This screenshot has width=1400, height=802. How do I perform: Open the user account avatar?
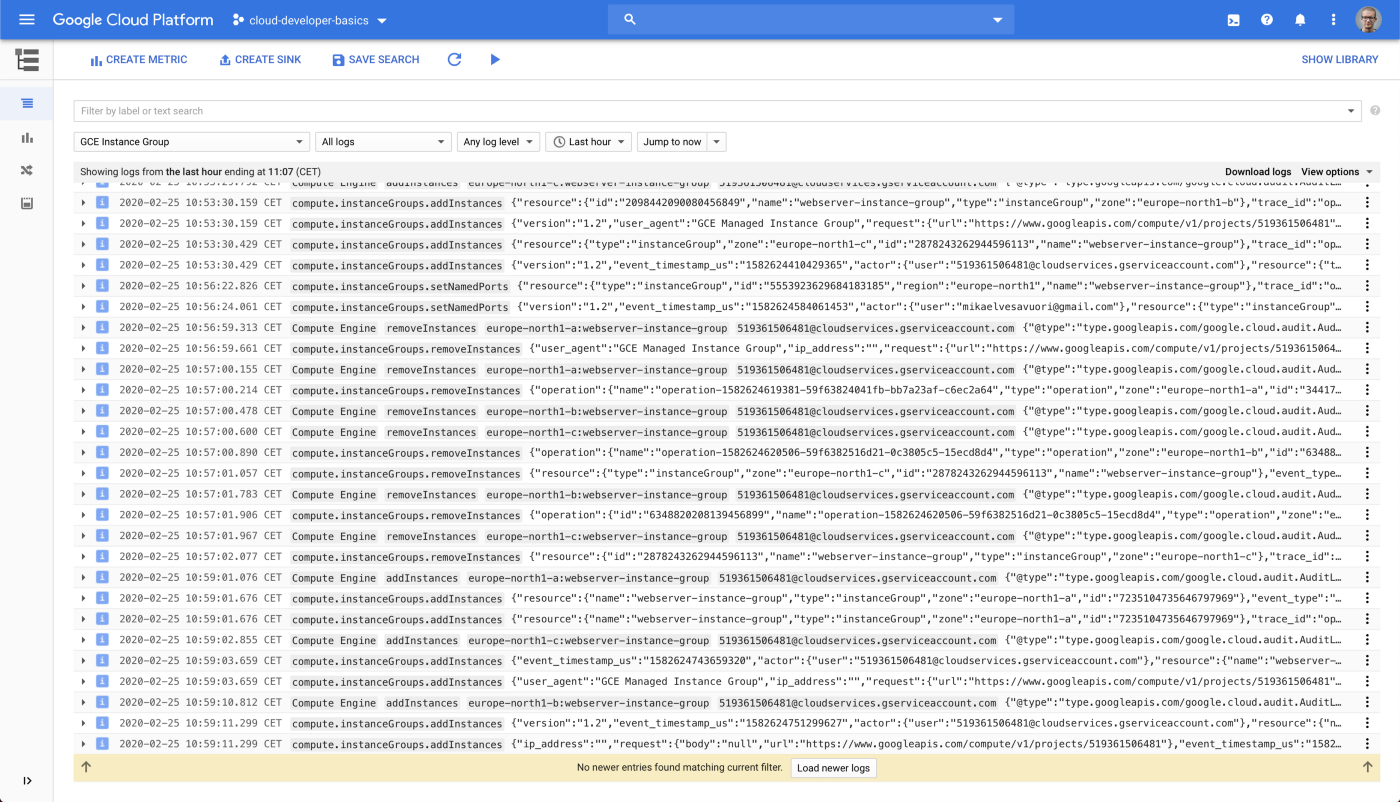(1367, 20)
